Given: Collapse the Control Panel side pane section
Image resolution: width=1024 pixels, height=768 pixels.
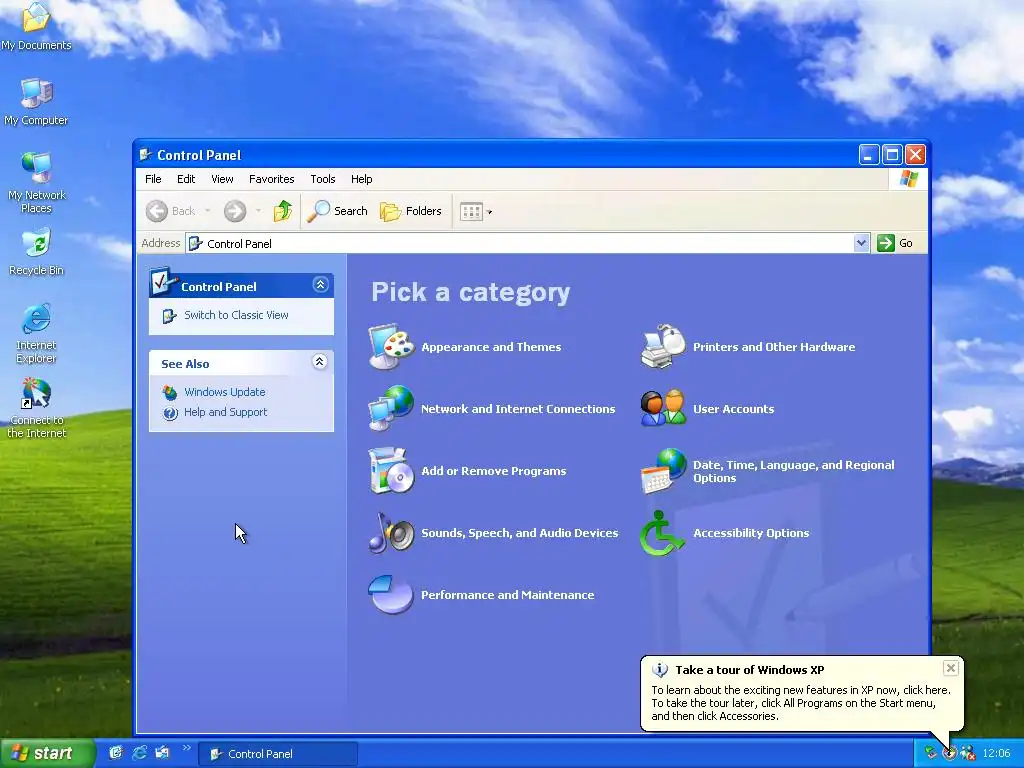Looking at the screenshot, I should coord(320,285).
